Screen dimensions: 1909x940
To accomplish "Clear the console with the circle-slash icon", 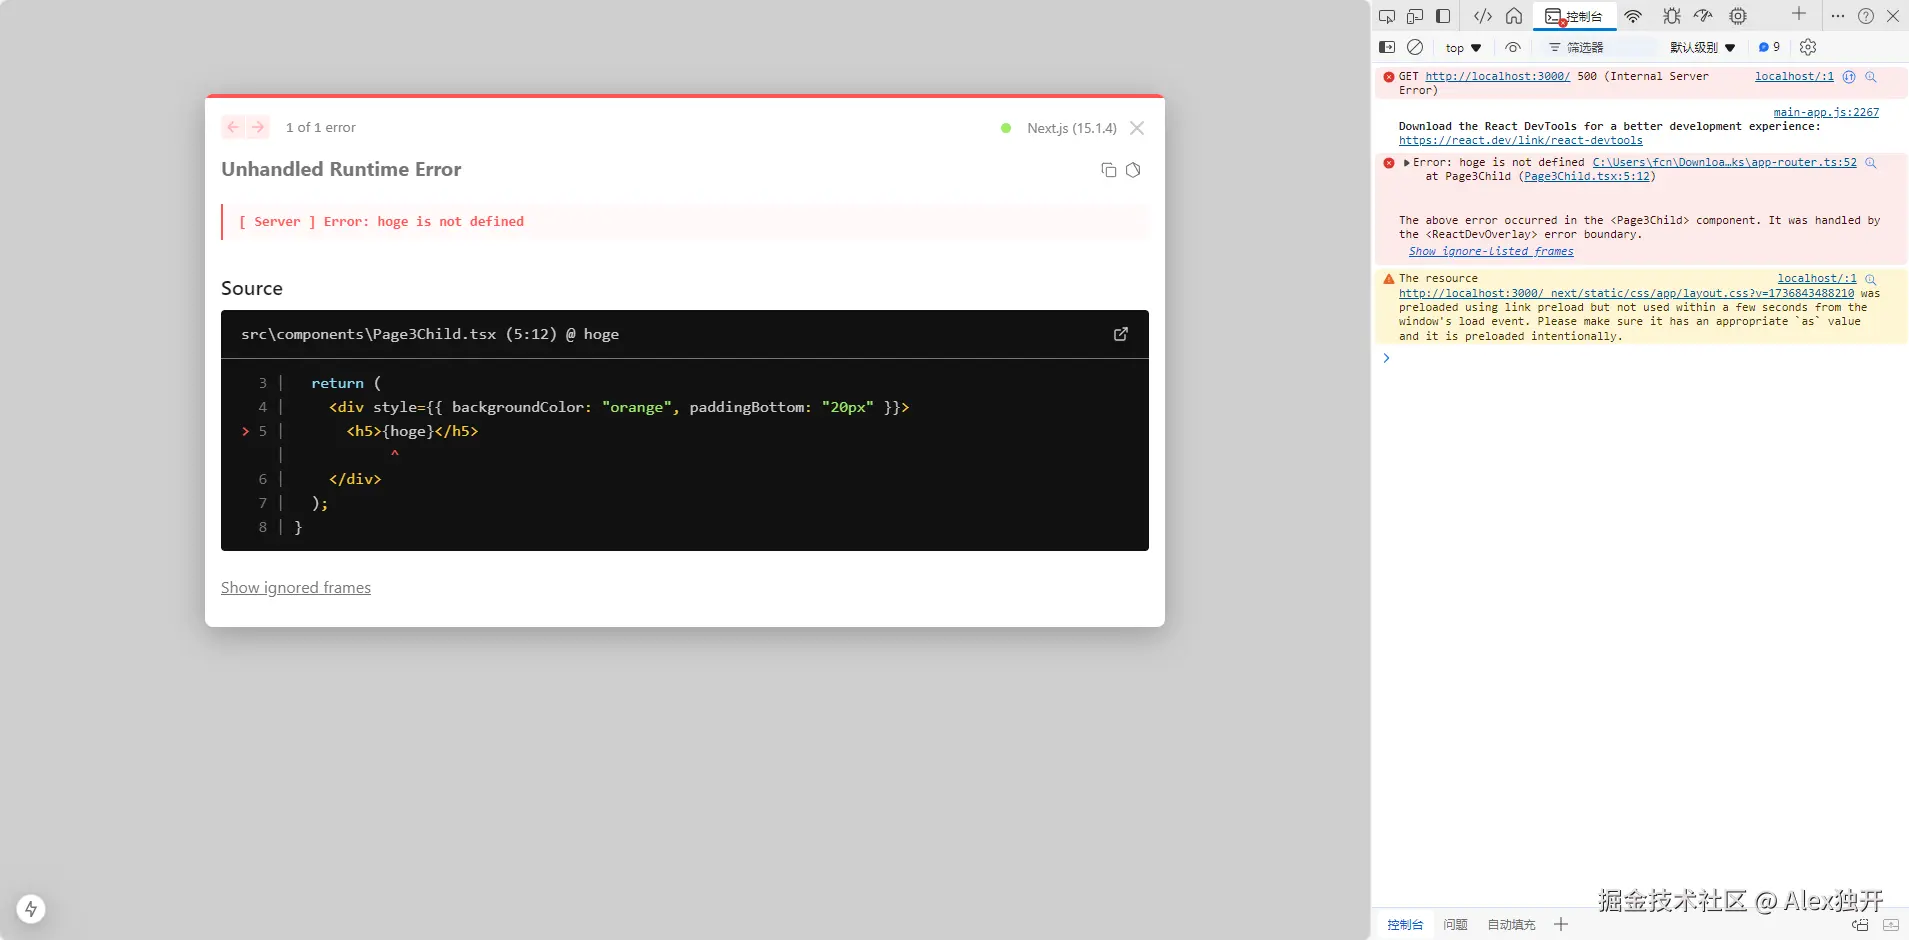I will tap(1415, 47).
